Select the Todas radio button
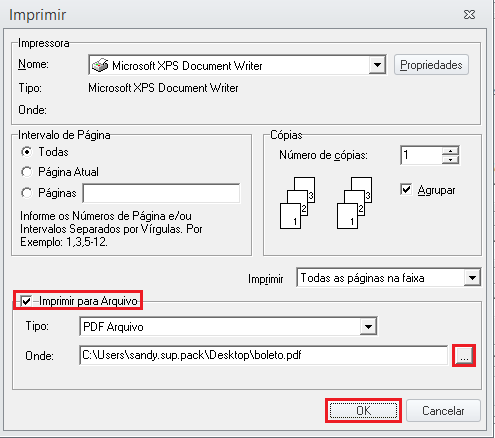Viewport: 495px width, 438px height. [x=27, y=152]
